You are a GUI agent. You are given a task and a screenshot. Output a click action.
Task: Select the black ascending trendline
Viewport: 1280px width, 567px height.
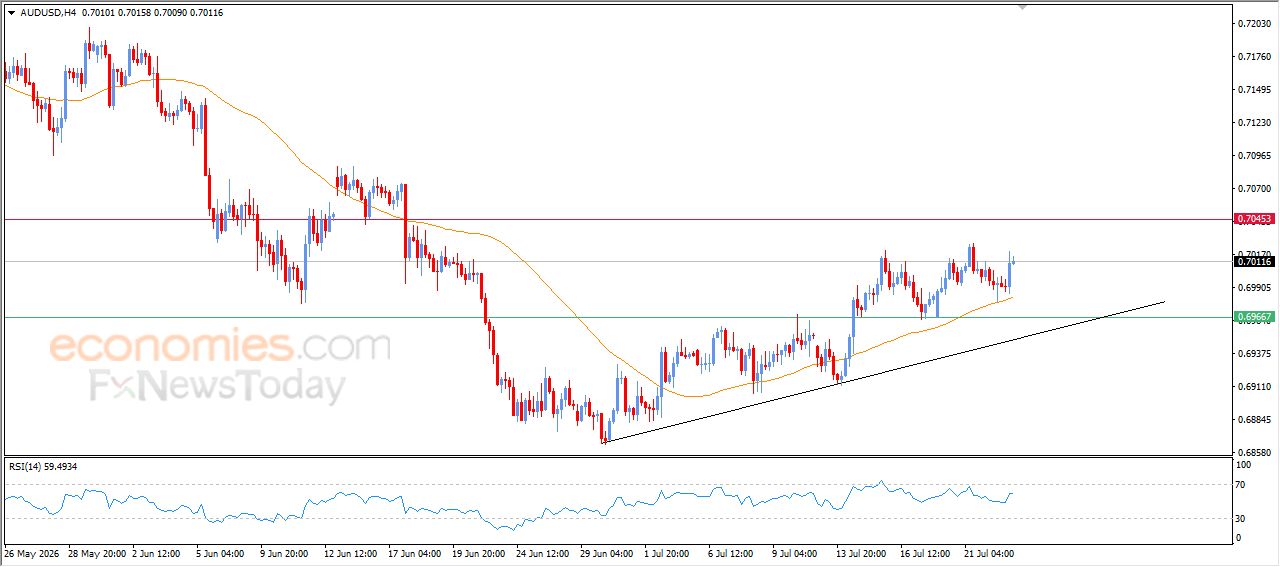pyautogui.click(x=885, y=371)
